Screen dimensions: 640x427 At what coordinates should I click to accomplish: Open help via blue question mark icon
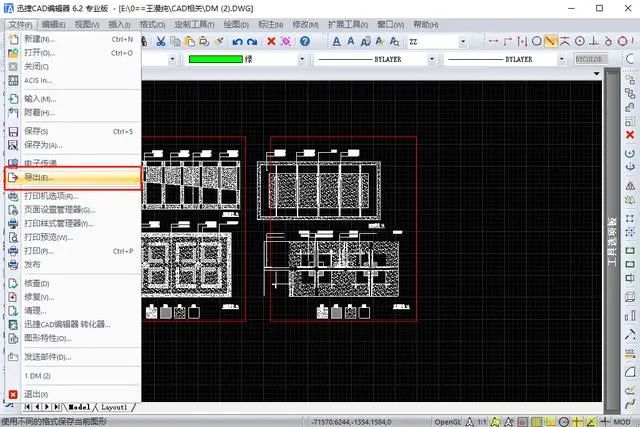[305, 41]
